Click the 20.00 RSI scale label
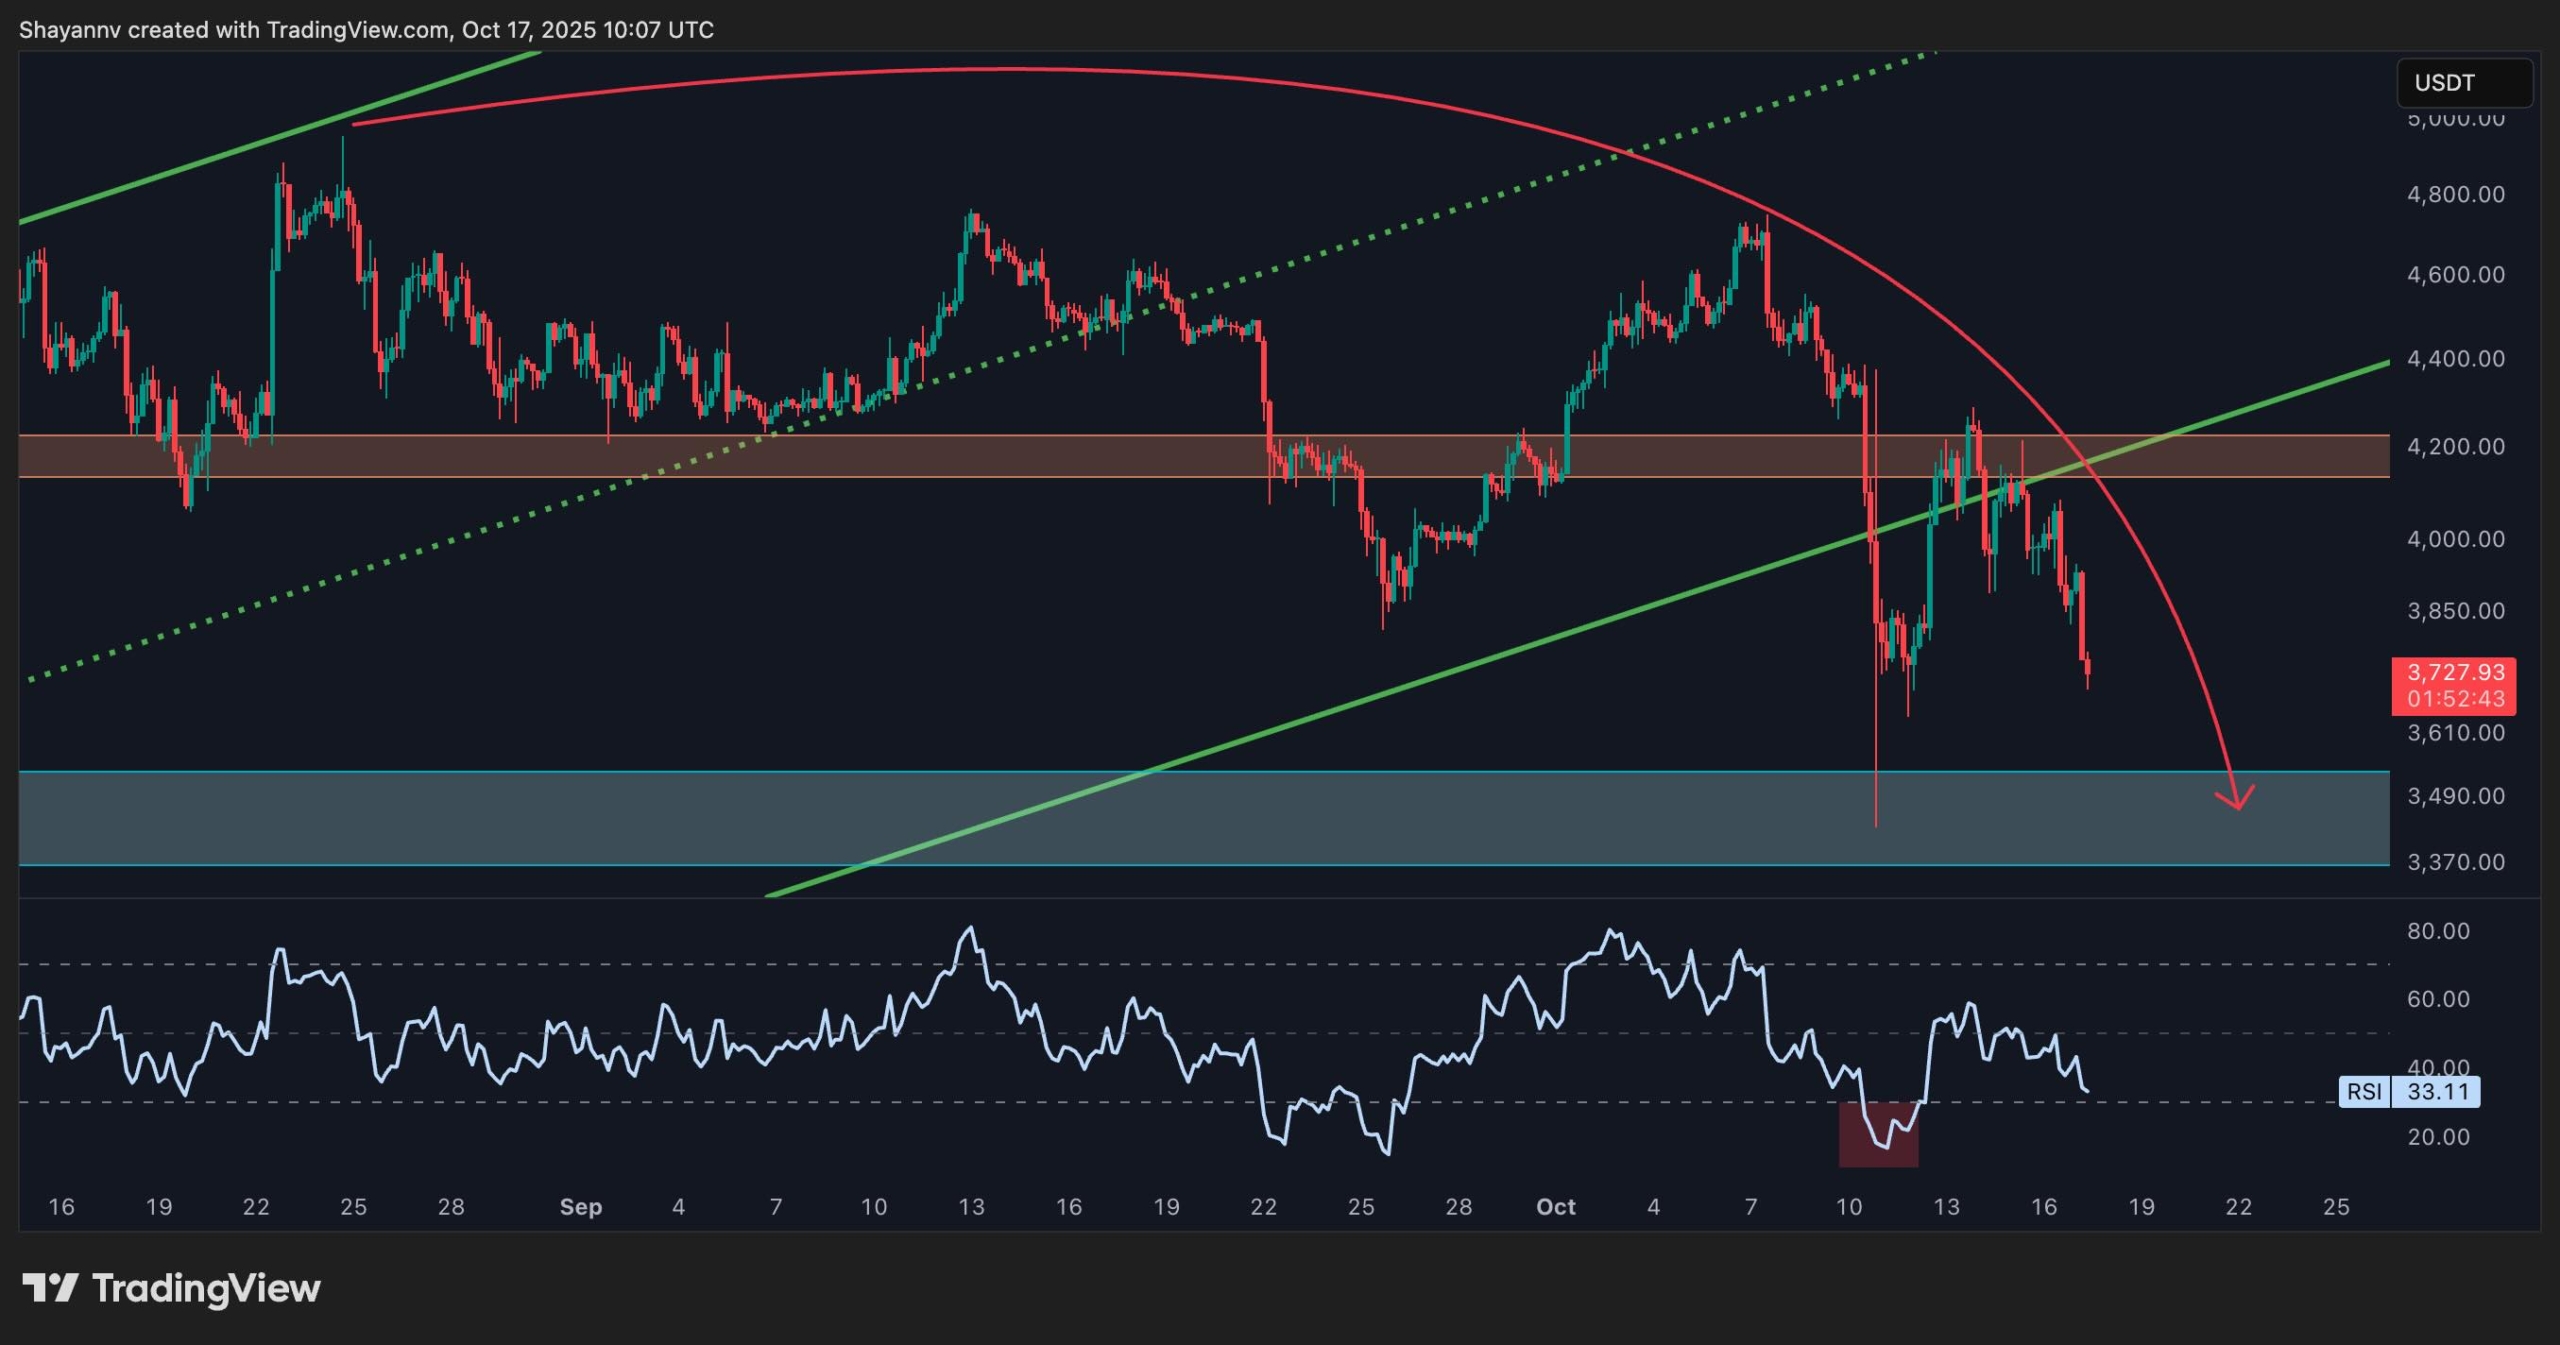Image resolution: width=2560 pixels, height=1345 pixels. [x=2438, y=1137]
